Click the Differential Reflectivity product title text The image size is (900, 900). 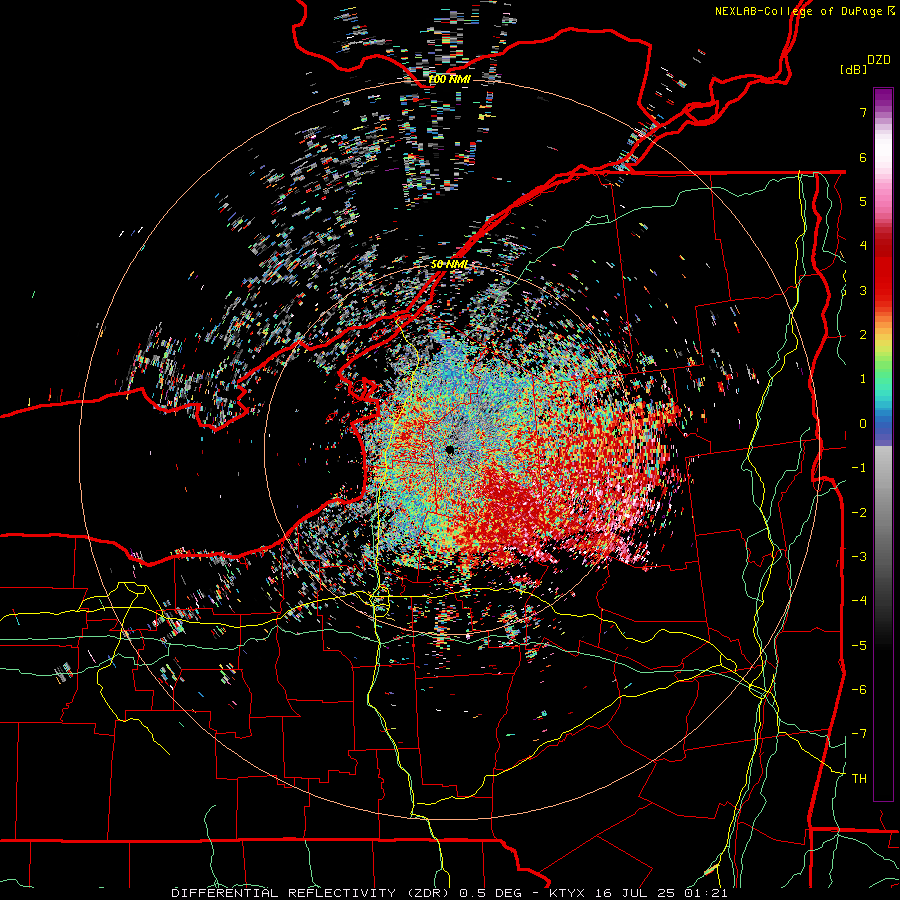pyautogui.click(x=312, y=893)
